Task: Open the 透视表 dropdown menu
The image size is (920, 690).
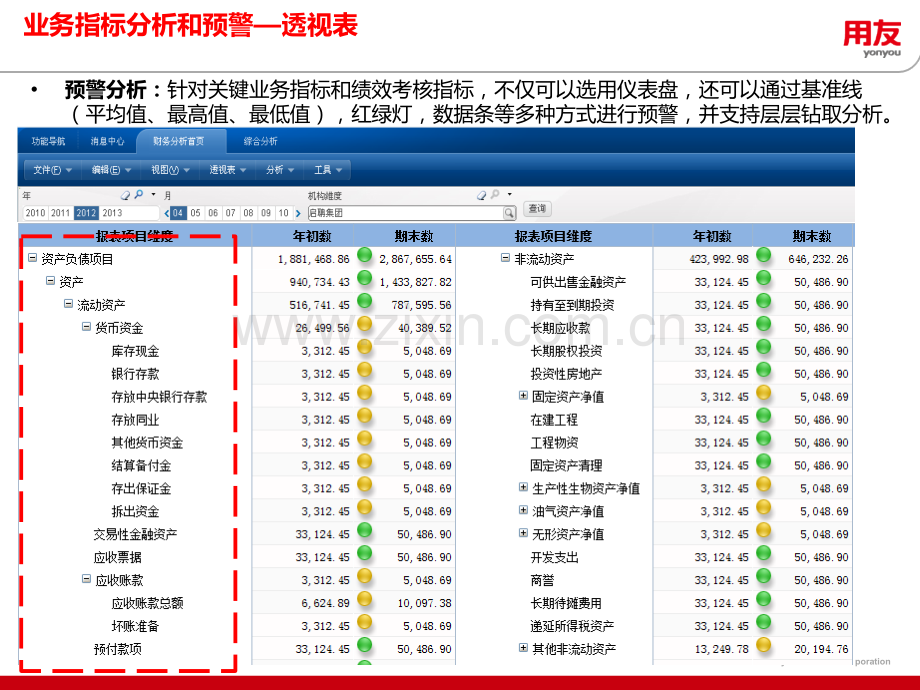Action: (x=228, y=170)
